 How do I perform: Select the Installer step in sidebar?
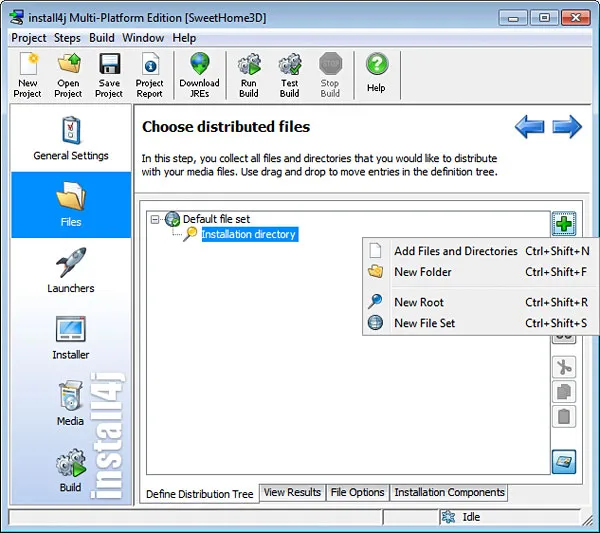(71, 338)
